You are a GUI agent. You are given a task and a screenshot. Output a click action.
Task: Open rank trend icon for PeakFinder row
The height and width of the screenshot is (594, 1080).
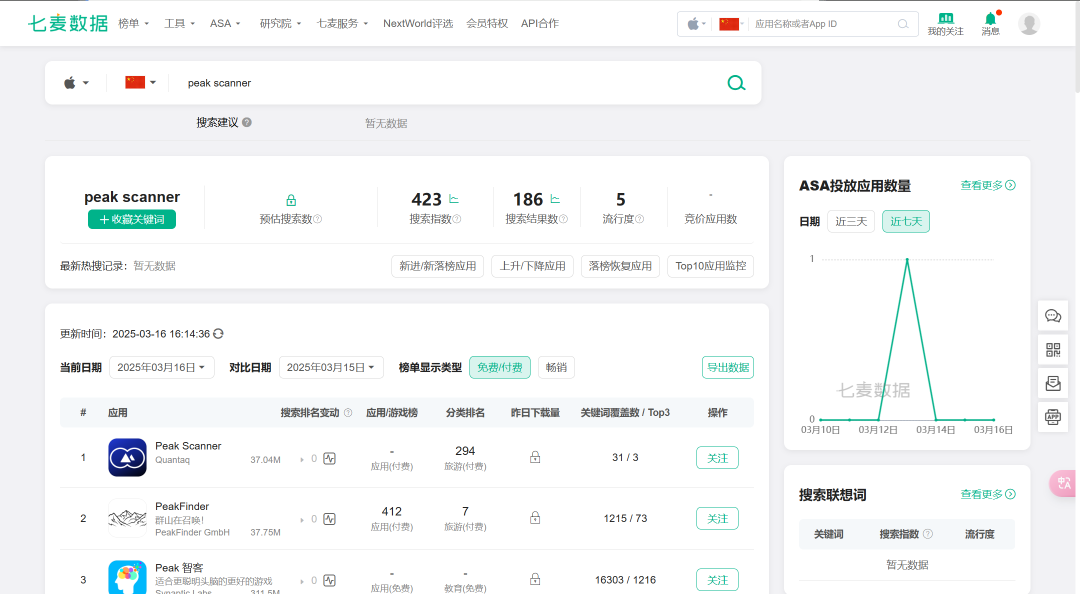coord(329,519)
